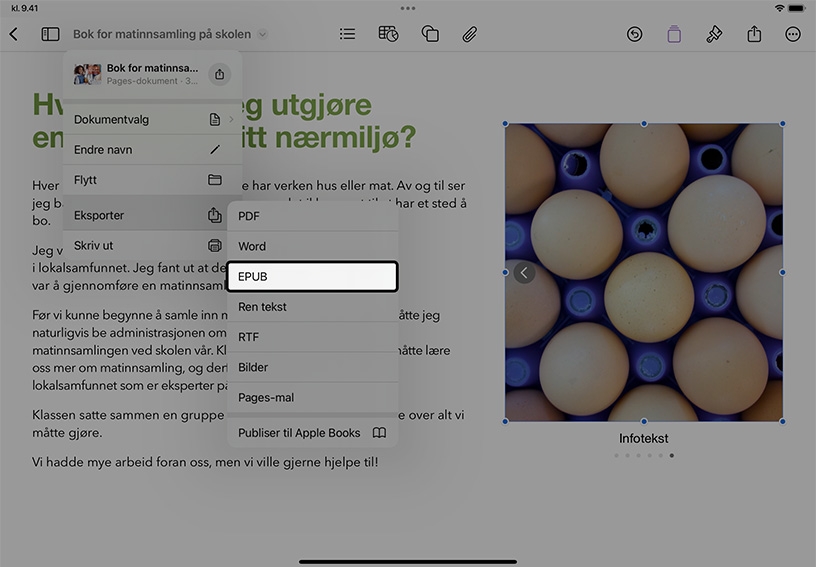Viewport: 816px width, 567px height.
Task: Click the paragraph starting 'Vi hadde mye arbeid'
Action: [205, 462]
